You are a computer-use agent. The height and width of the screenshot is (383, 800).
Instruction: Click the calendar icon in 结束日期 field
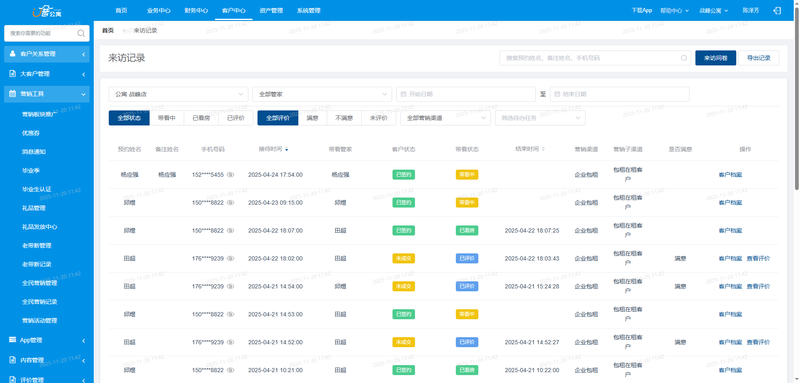point(557,94)
